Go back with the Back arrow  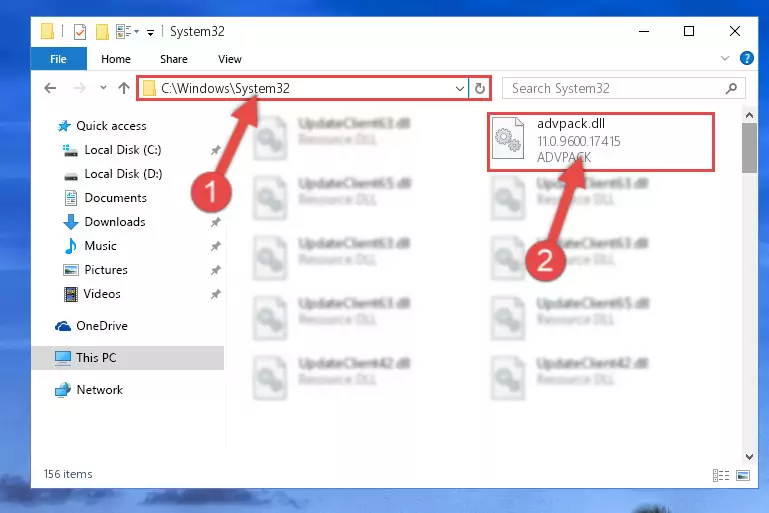(x=50, y=88)
